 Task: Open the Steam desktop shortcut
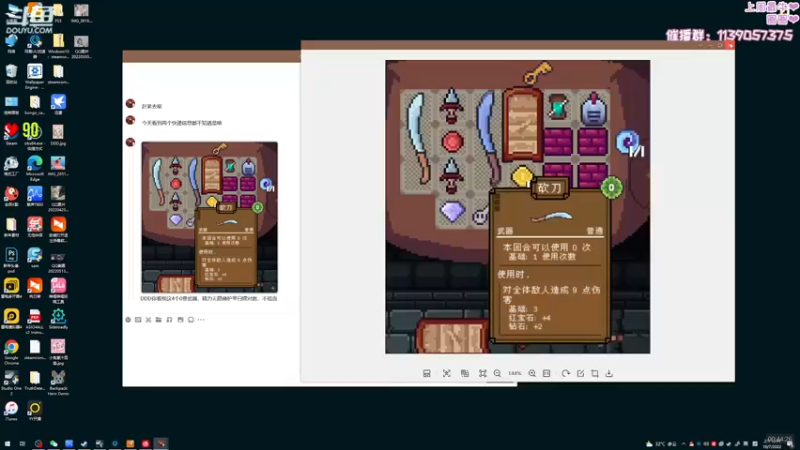(11, 134)
